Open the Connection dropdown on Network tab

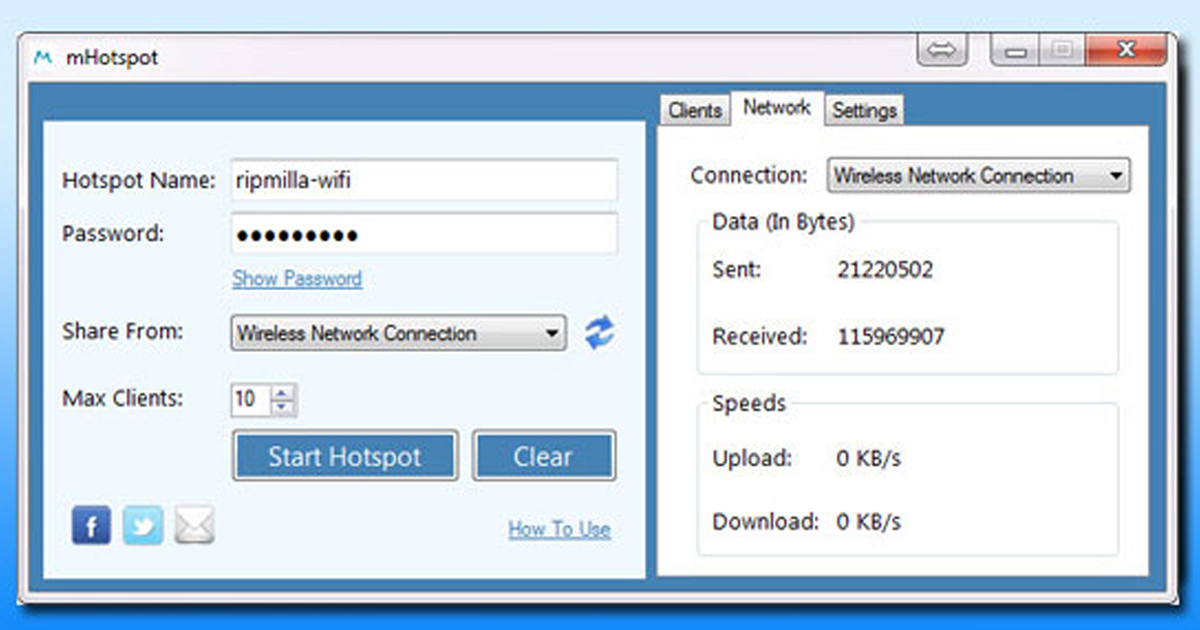coord(1118,175)
